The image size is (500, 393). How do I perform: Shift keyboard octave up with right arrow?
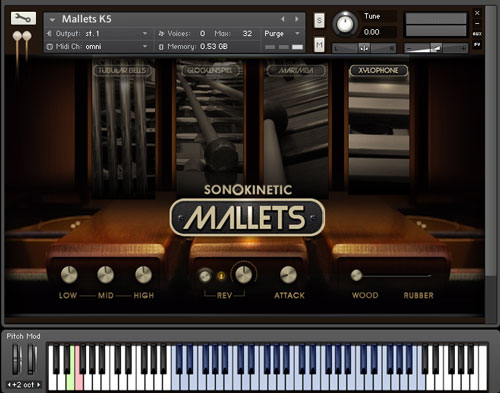39,385
